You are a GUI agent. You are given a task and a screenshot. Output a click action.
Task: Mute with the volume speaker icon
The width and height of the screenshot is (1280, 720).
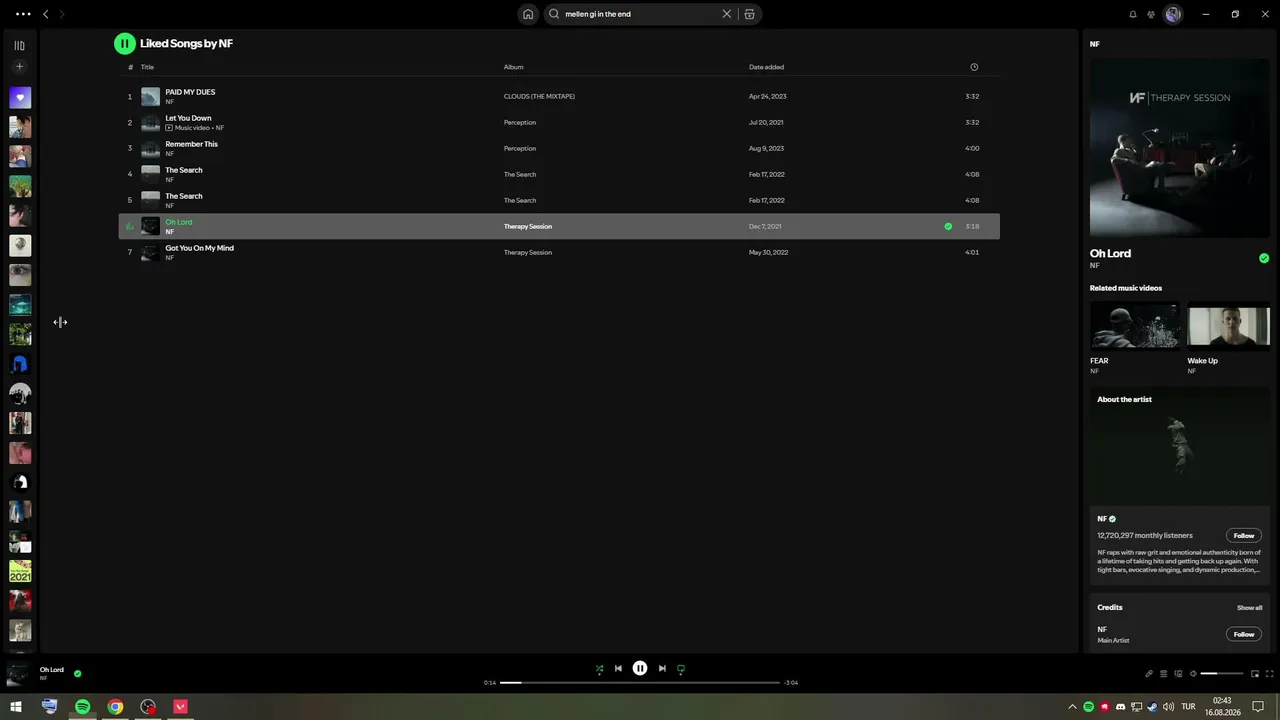click(x=1193, y=674)
